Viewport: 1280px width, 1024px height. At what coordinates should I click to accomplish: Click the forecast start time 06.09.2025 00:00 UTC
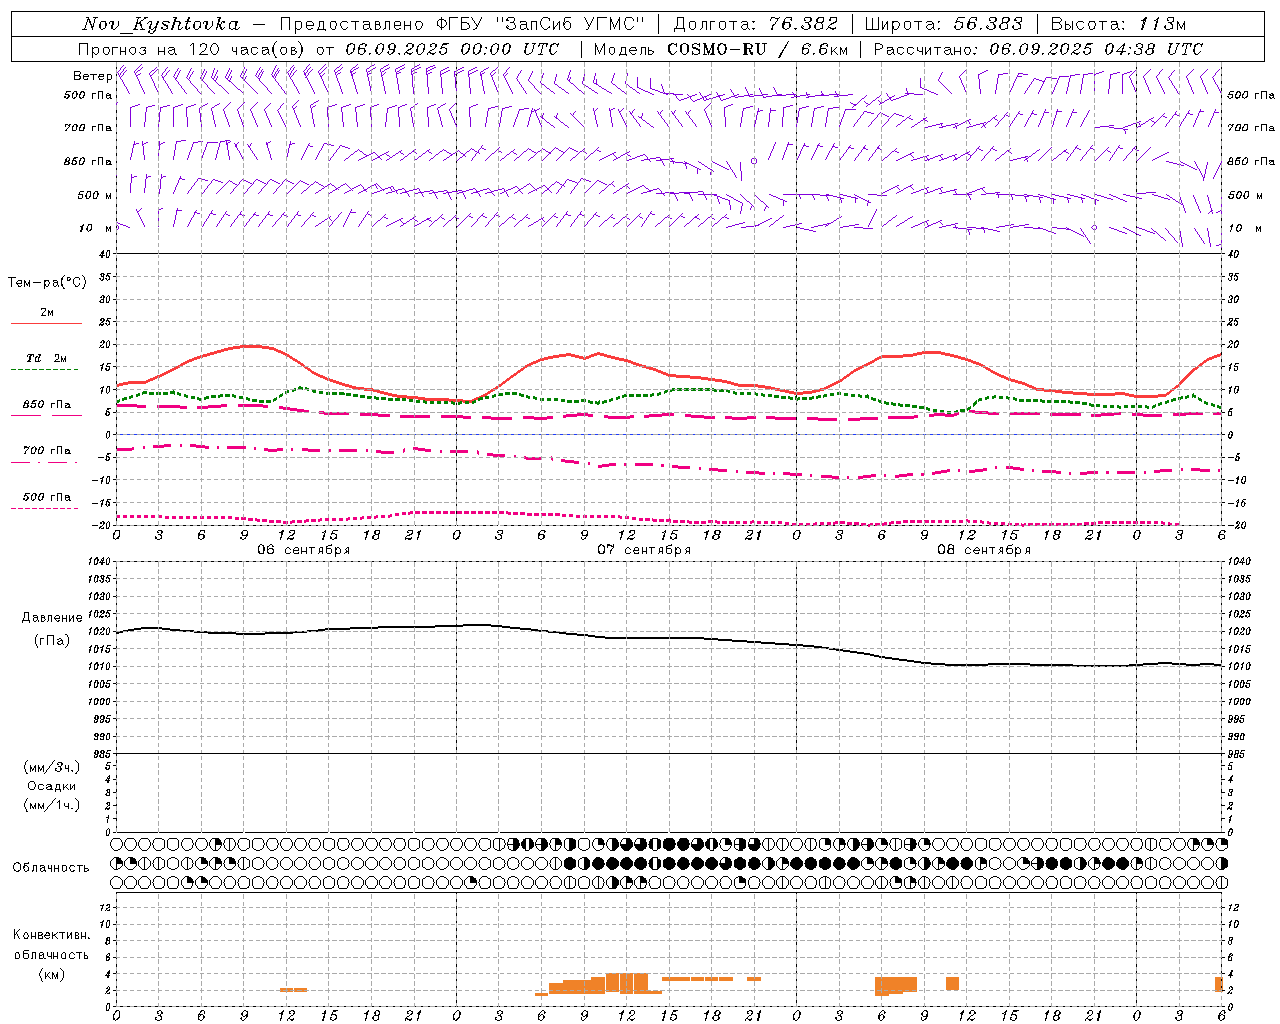click(452, 49)
